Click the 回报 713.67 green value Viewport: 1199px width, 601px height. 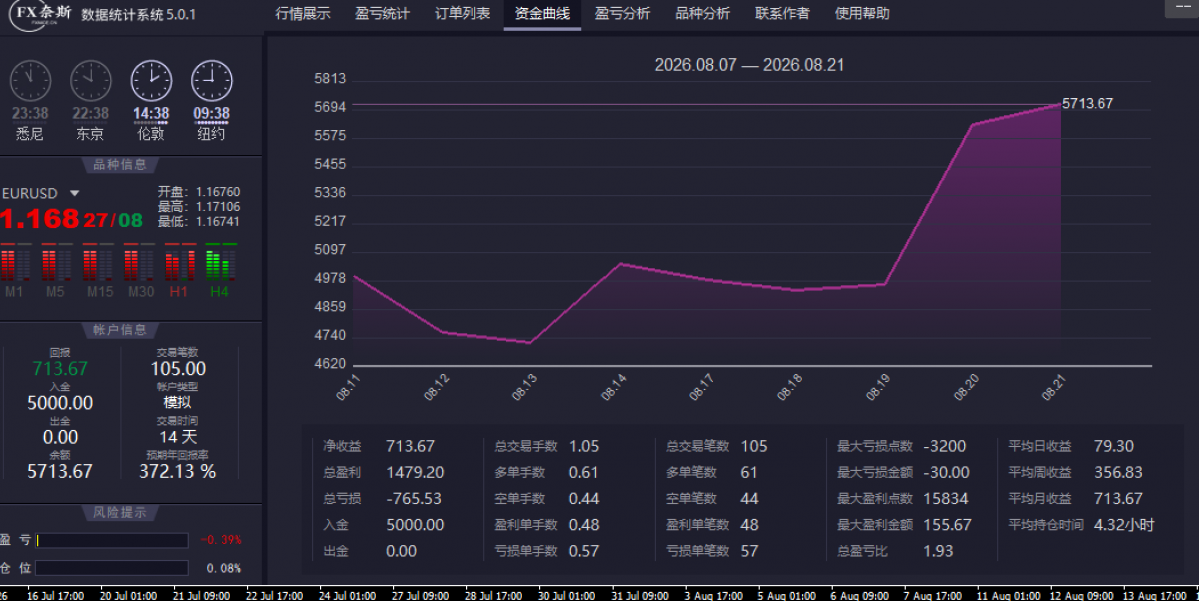tap(60, 369)
